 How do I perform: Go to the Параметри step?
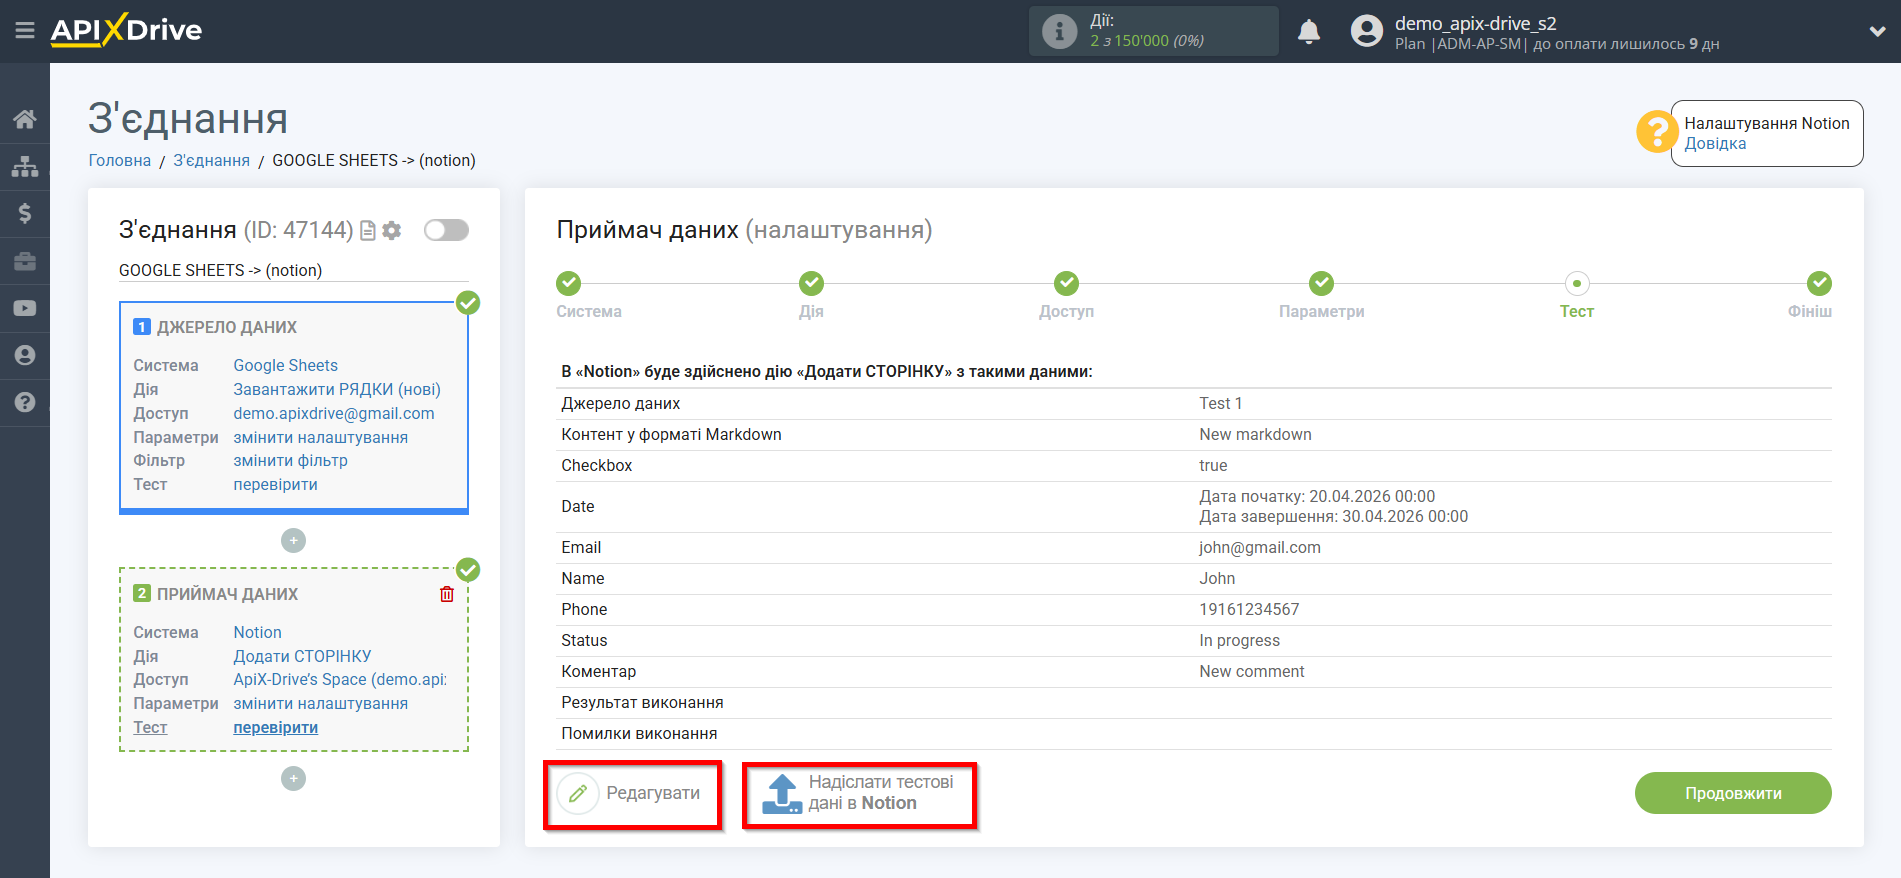click(x=1322, y=284)
